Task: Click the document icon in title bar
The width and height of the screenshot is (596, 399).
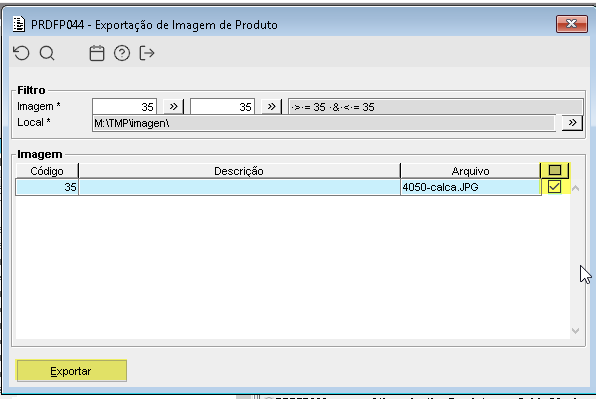Action: [x=19, y=24]
